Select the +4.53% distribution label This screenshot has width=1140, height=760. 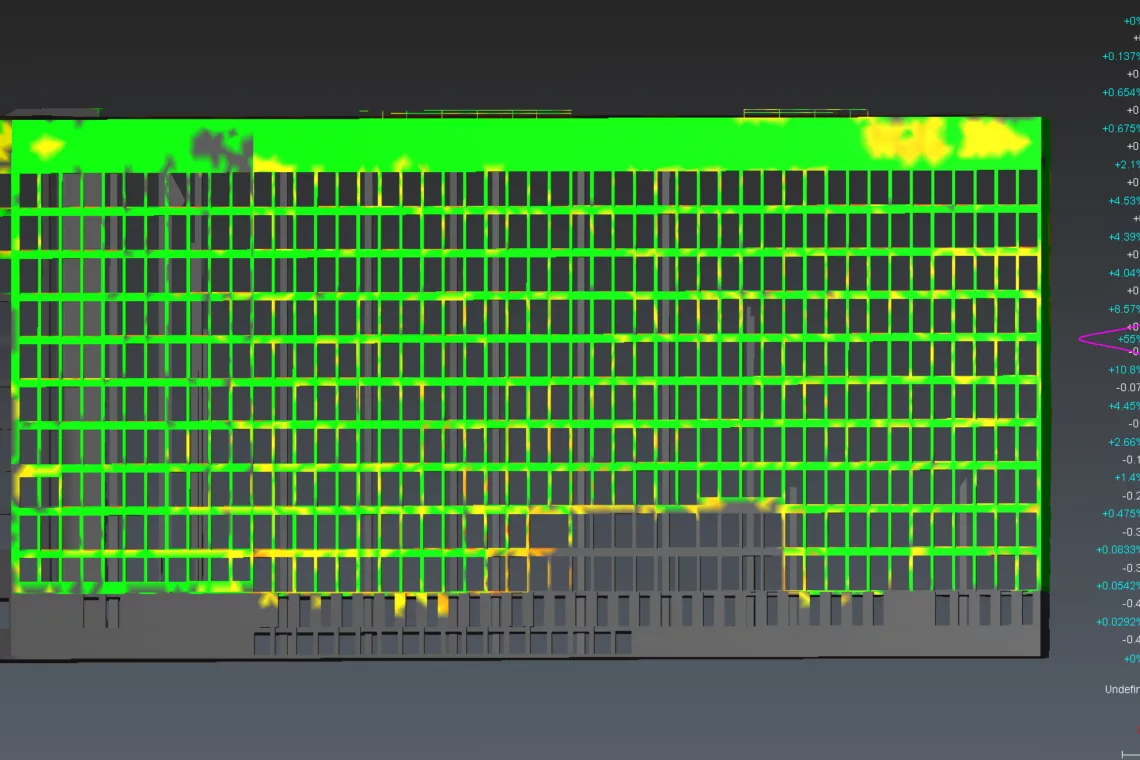(x=1123, y=201)
